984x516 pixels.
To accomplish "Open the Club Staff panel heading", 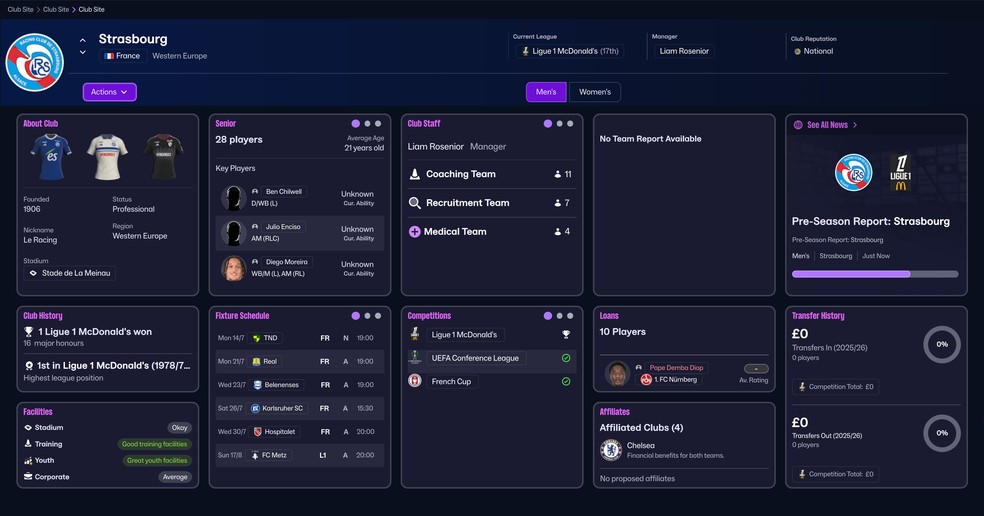I will tap(424, 124).
